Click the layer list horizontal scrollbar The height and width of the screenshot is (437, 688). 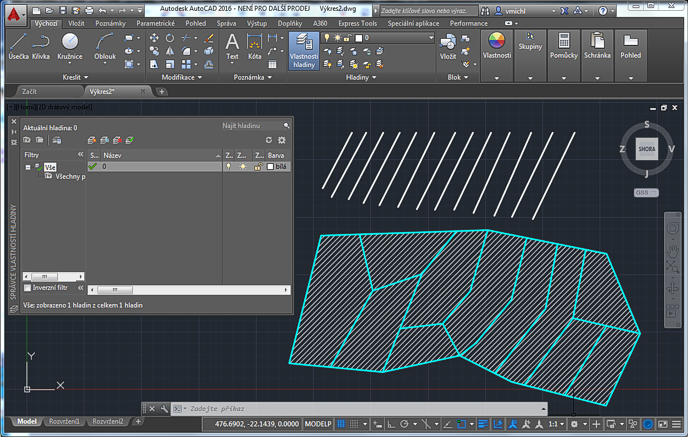pos(189,290)
